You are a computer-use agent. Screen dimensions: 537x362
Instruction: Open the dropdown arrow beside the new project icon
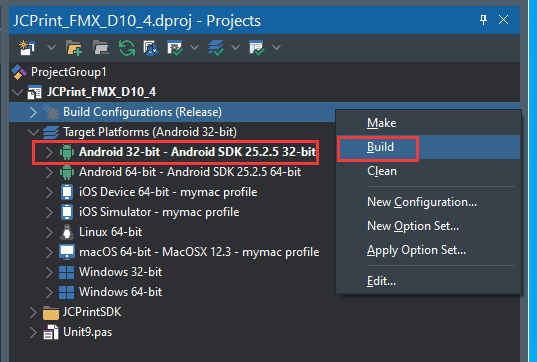pos(51,47)
